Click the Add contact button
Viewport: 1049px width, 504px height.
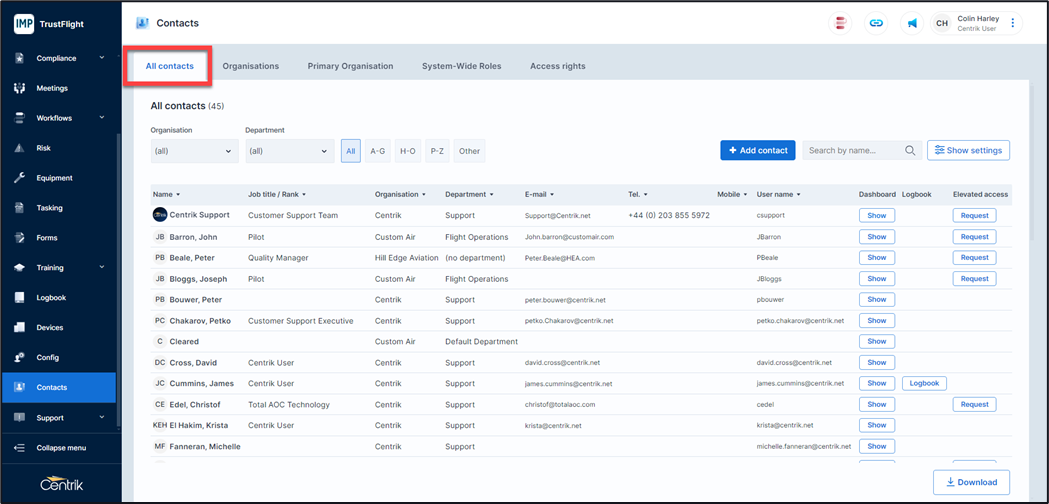point(757,150)
